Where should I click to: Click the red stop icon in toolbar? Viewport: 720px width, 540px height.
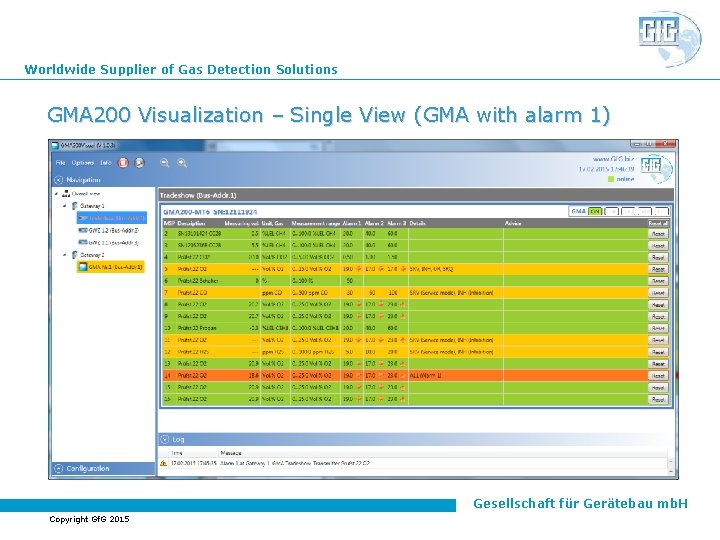[123, 163]
